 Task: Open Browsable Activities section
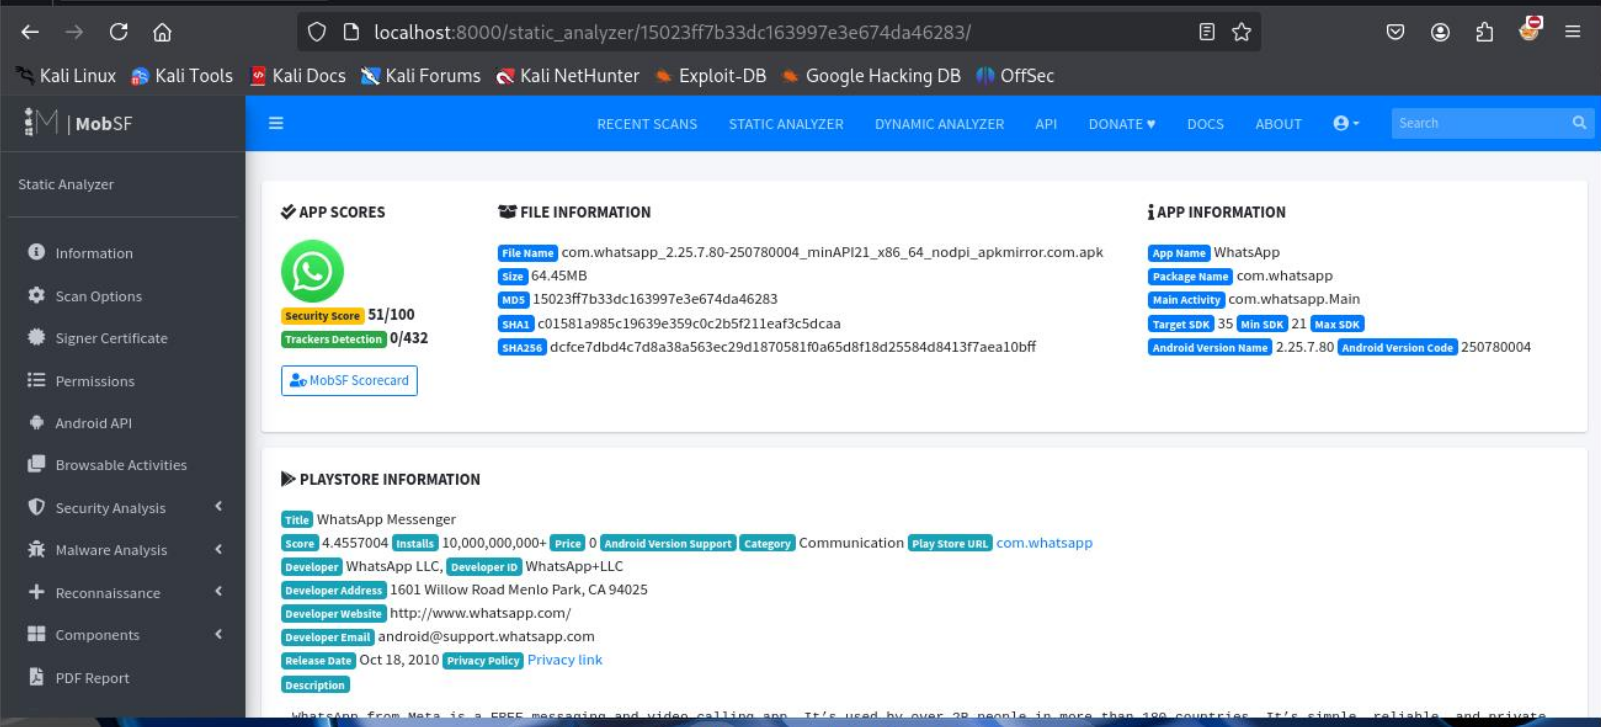[120, 465]
